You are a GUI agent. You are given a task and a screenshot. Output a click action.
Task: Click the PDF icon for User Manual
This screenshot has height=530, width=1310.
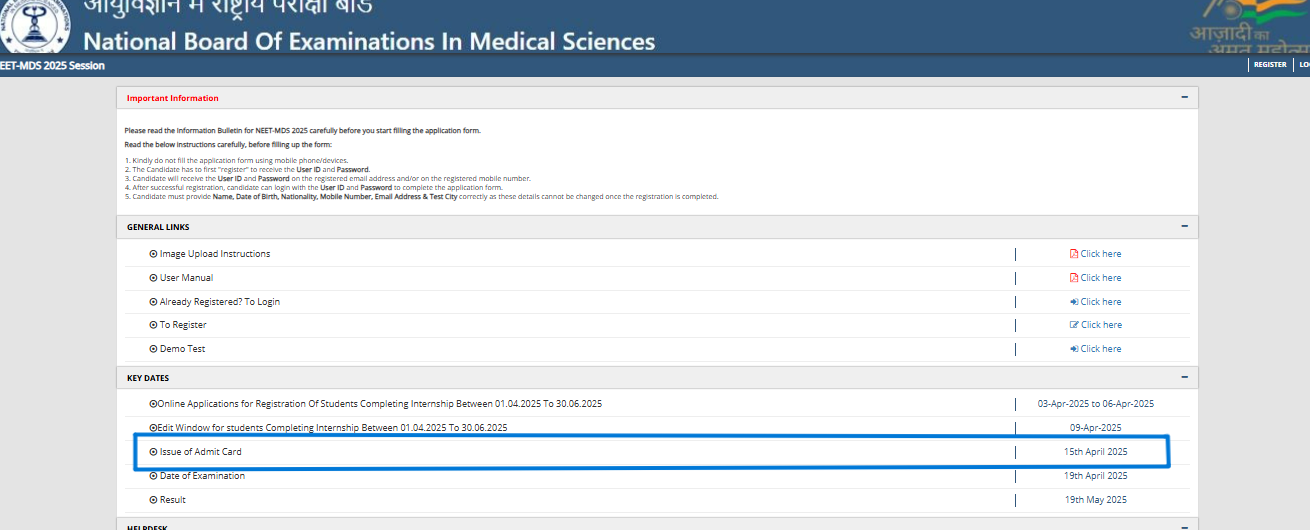click(1074, 278)
